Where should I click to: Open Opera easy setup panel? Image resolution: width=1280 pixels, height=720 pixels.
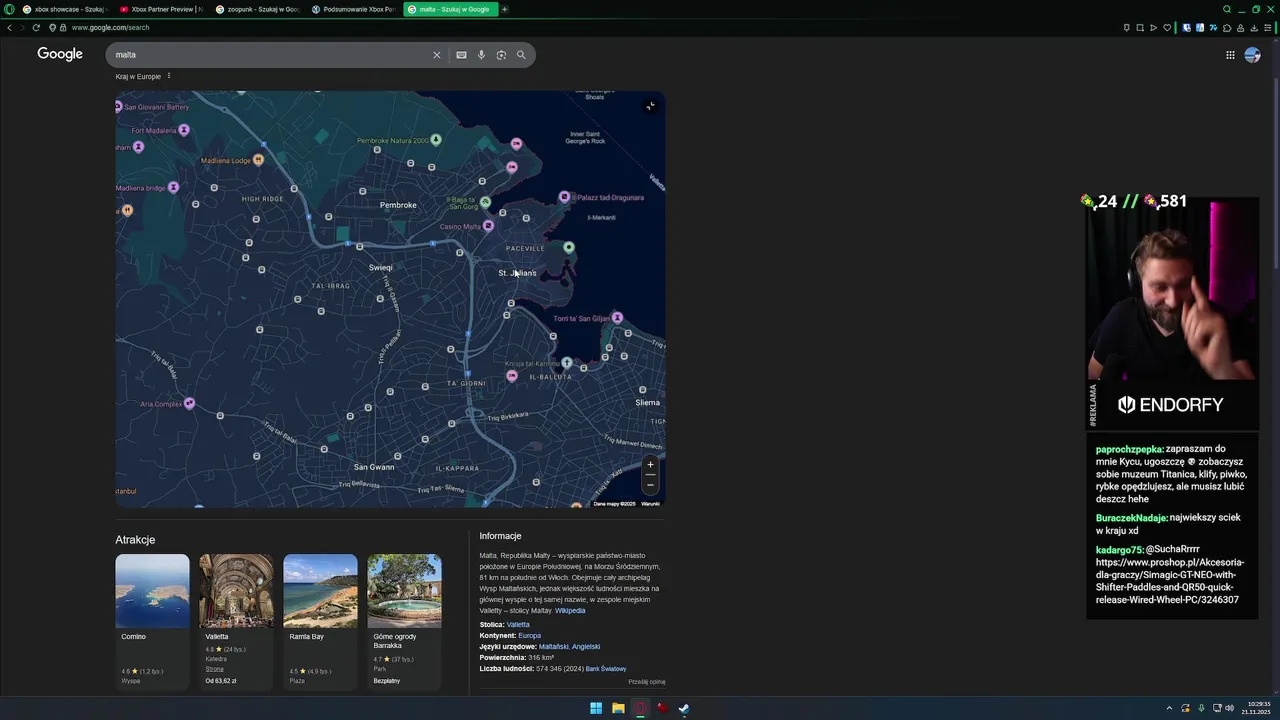click(x=1268, y=28)
